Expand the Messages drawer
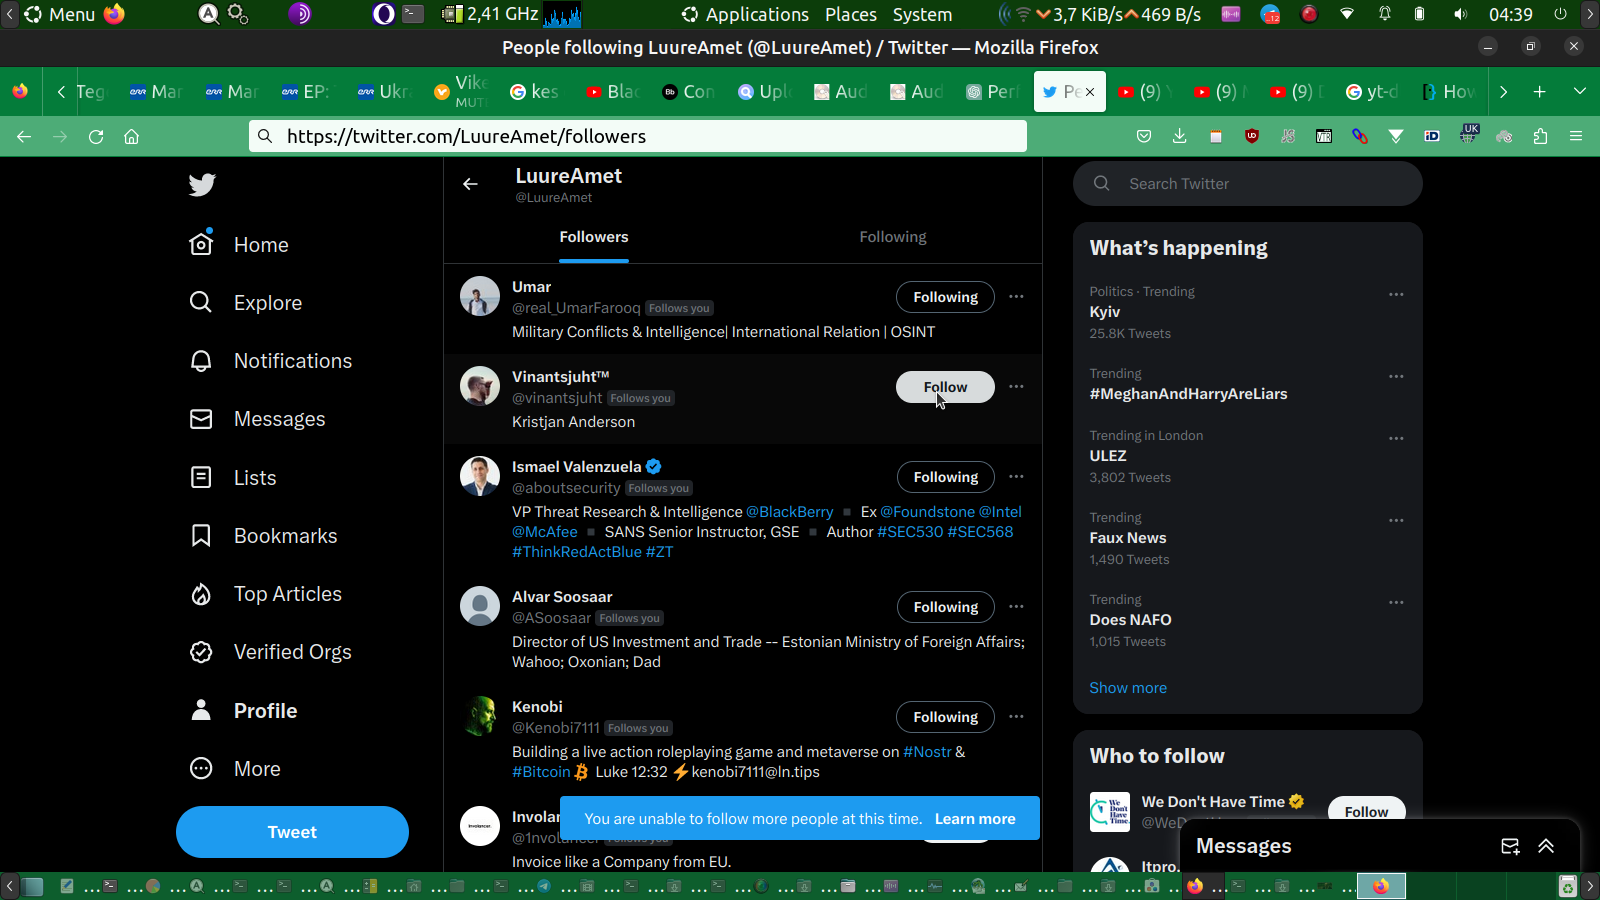The height and width of the screenshot is (900, 1600). coord(1546,846)
